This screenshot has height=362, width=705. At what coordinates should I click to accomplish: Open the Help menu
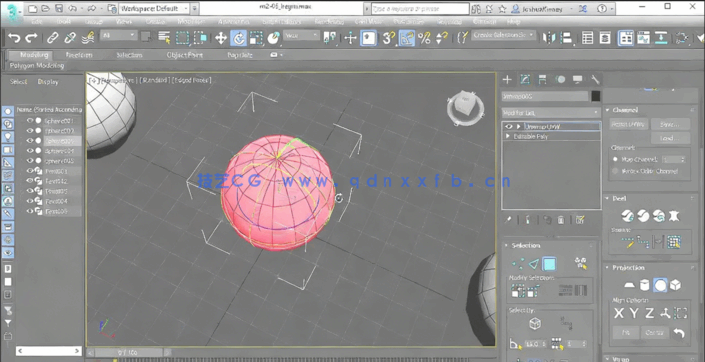(x=513, y=21)
